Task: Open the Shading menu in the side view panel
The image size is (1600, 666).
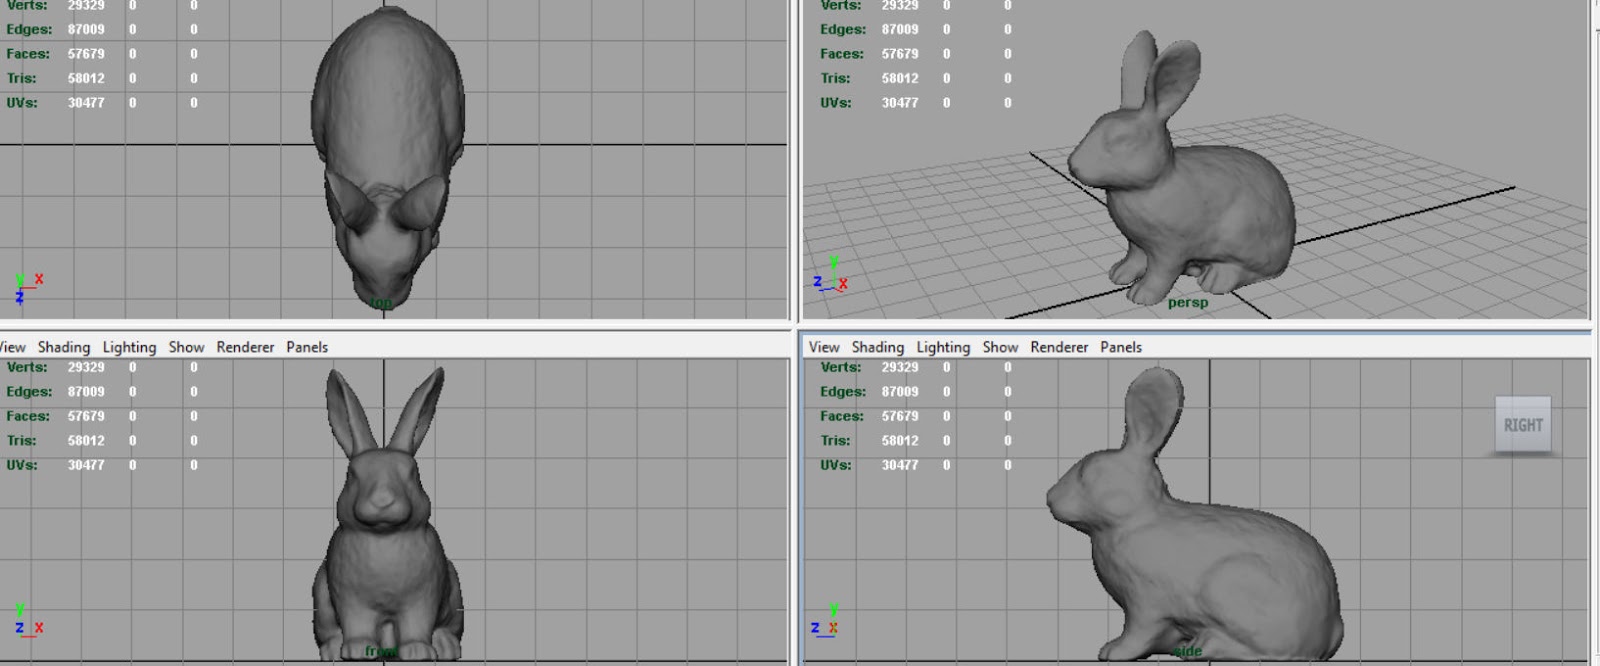Action: [x=877, y=347]
